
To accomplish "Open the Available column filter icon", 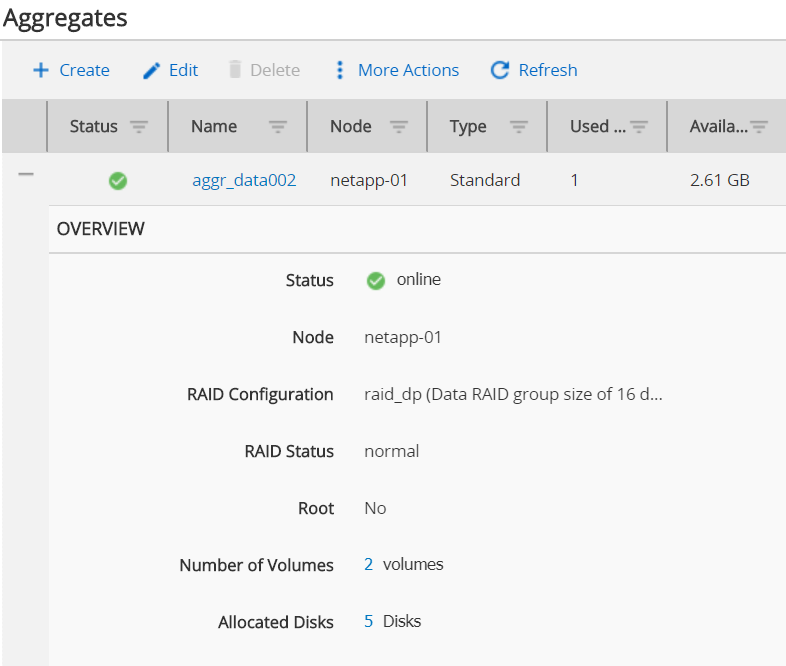I will (x=759, y=127).
